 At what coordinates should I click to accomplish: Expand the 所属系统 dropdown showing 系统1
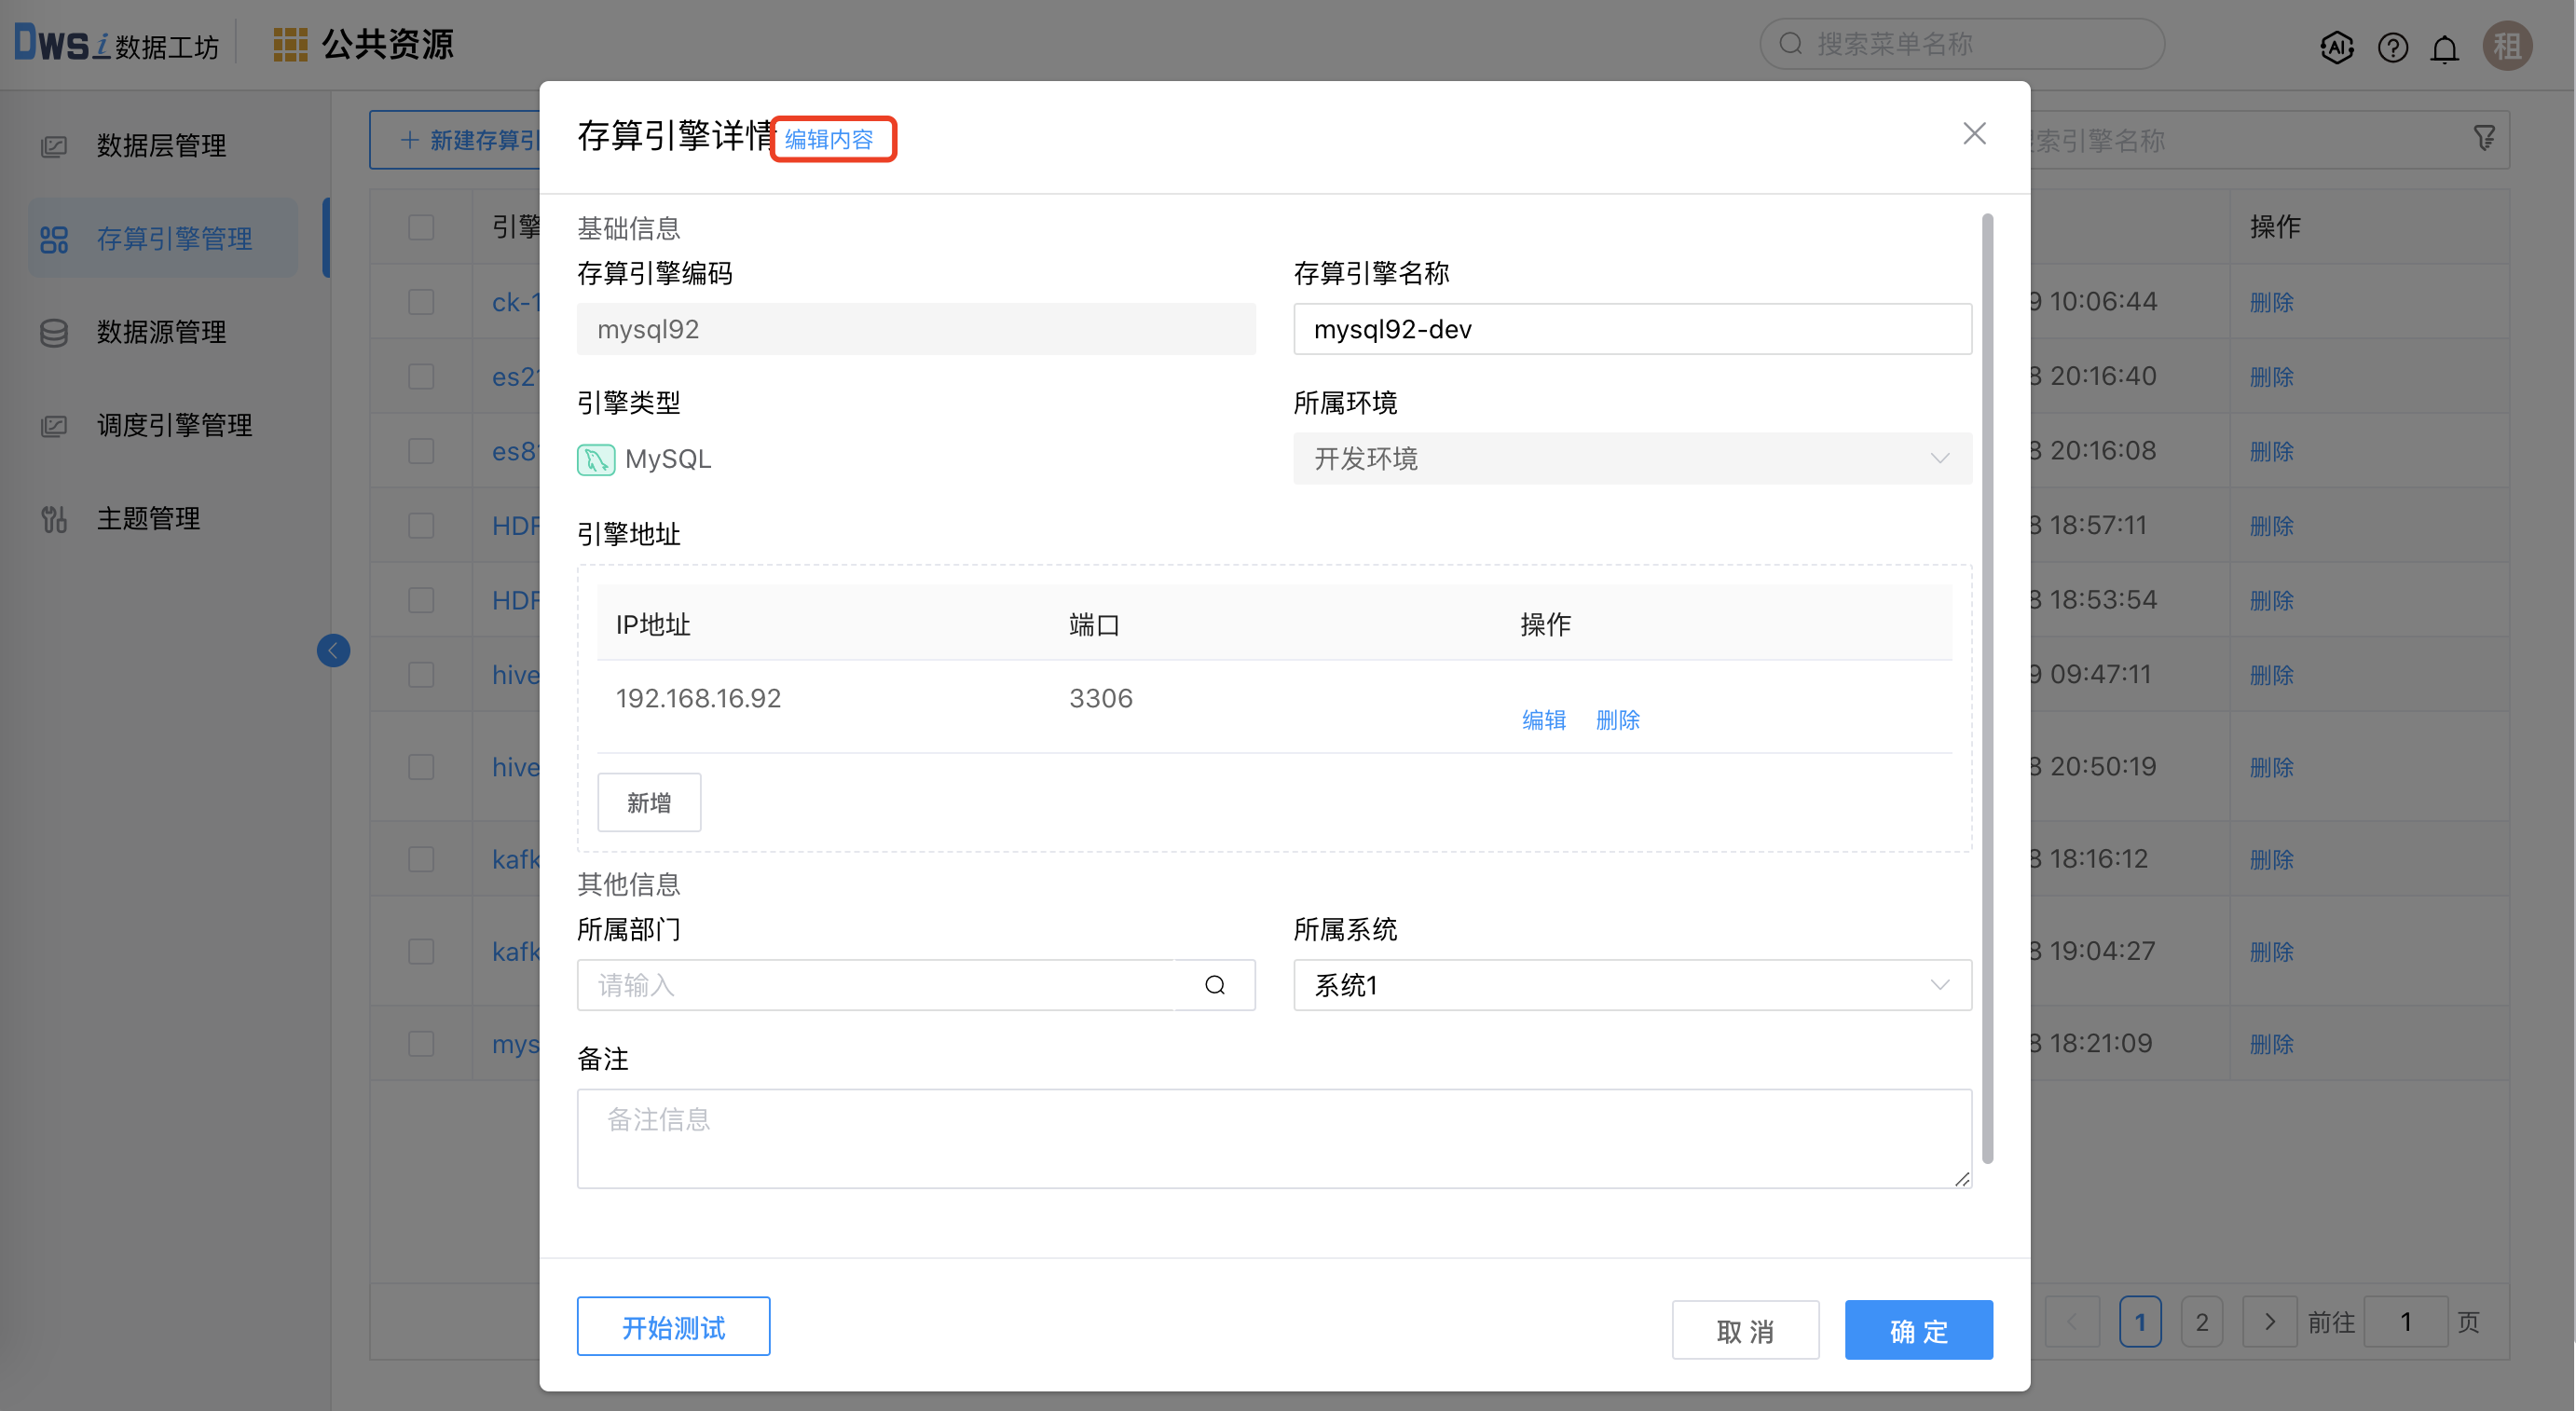tap(1632, 985)
